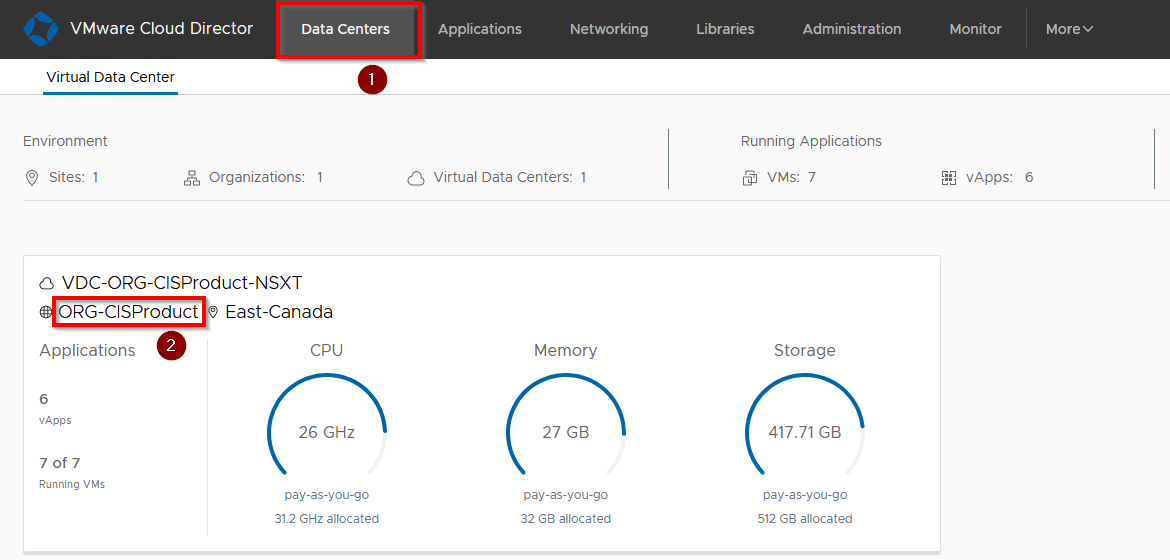Switch to the Administration section
Viewport: 1170px width, 560px height.
pyautogui.click(x=852, y=29)
